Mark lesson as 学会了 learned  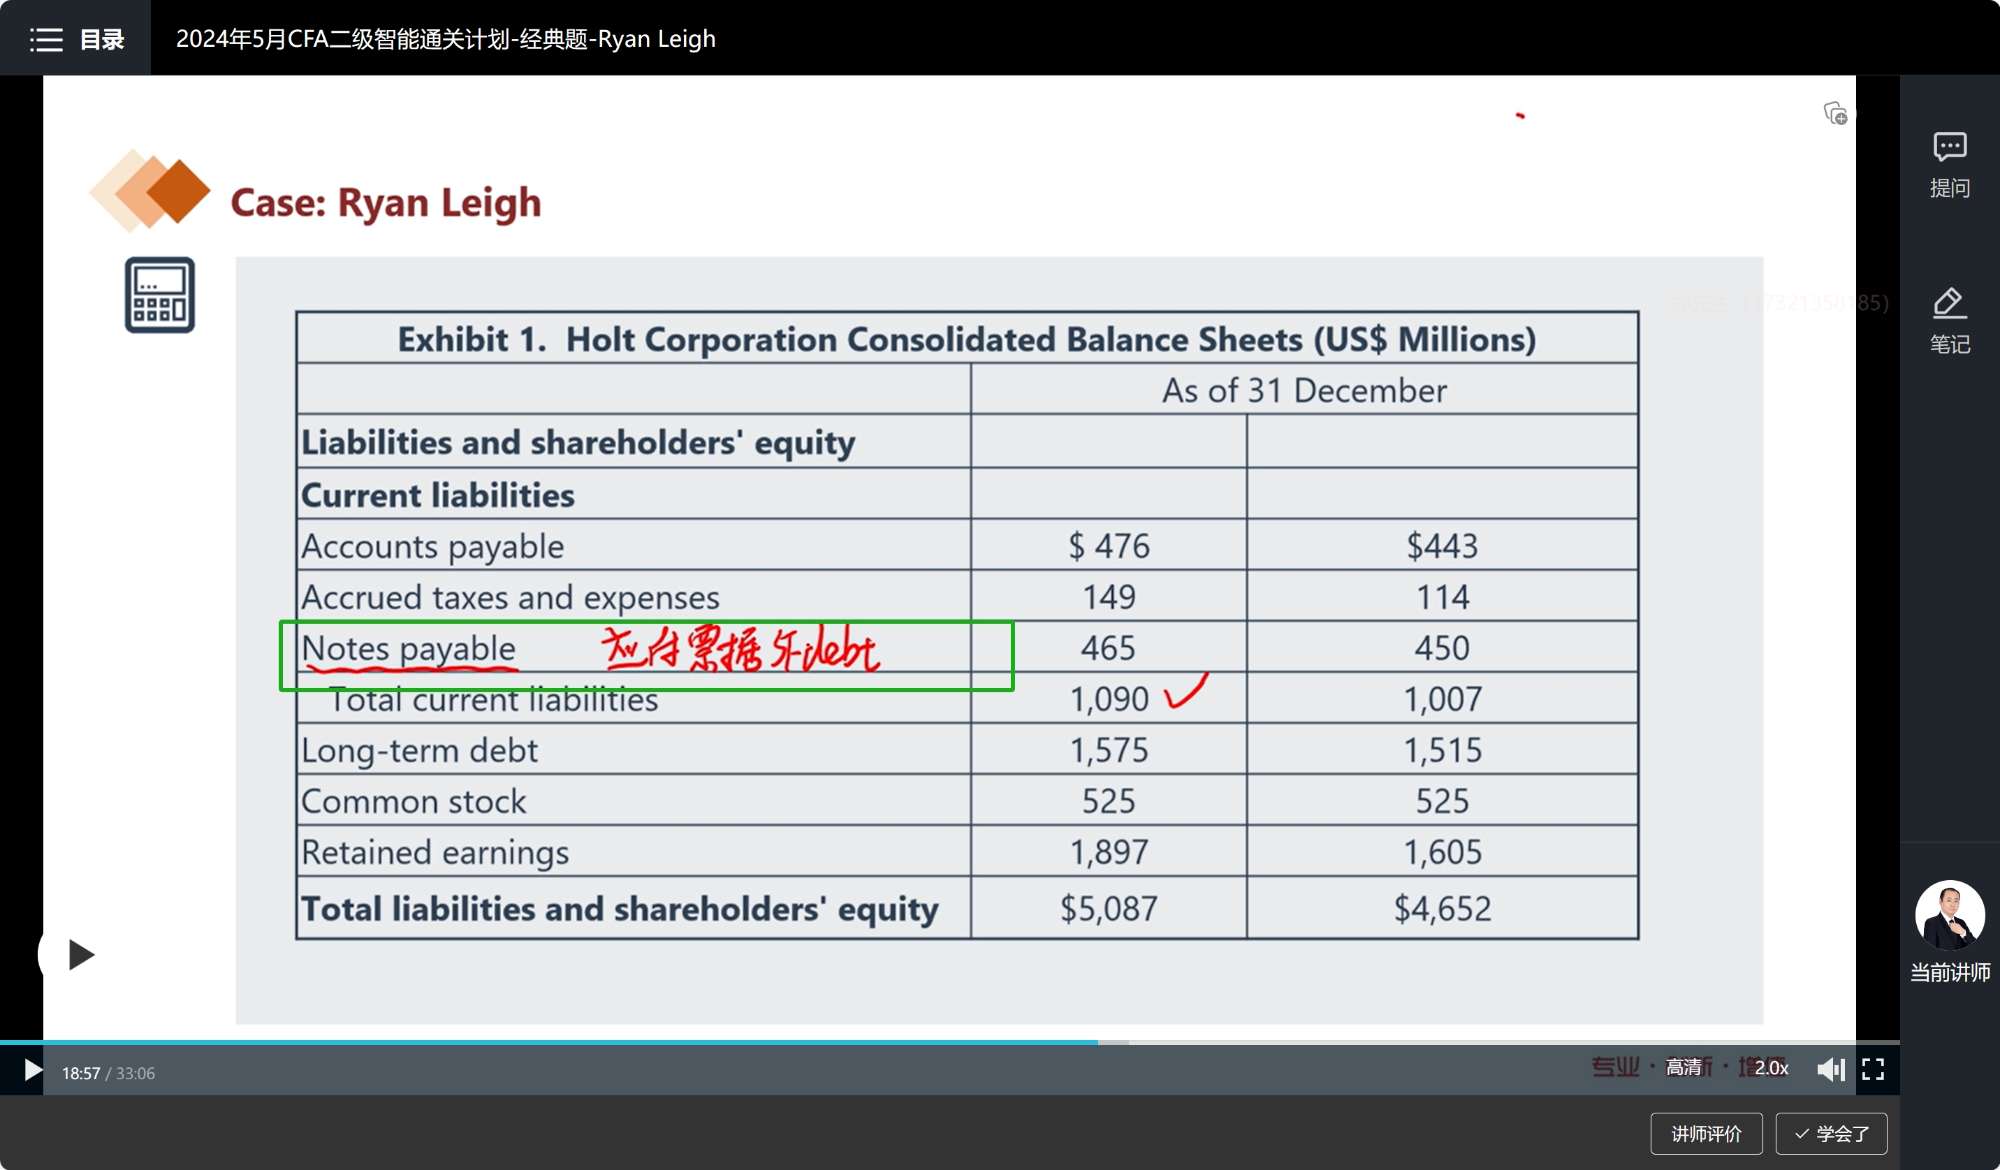pyautogui.click(x=1831, y=1133)
